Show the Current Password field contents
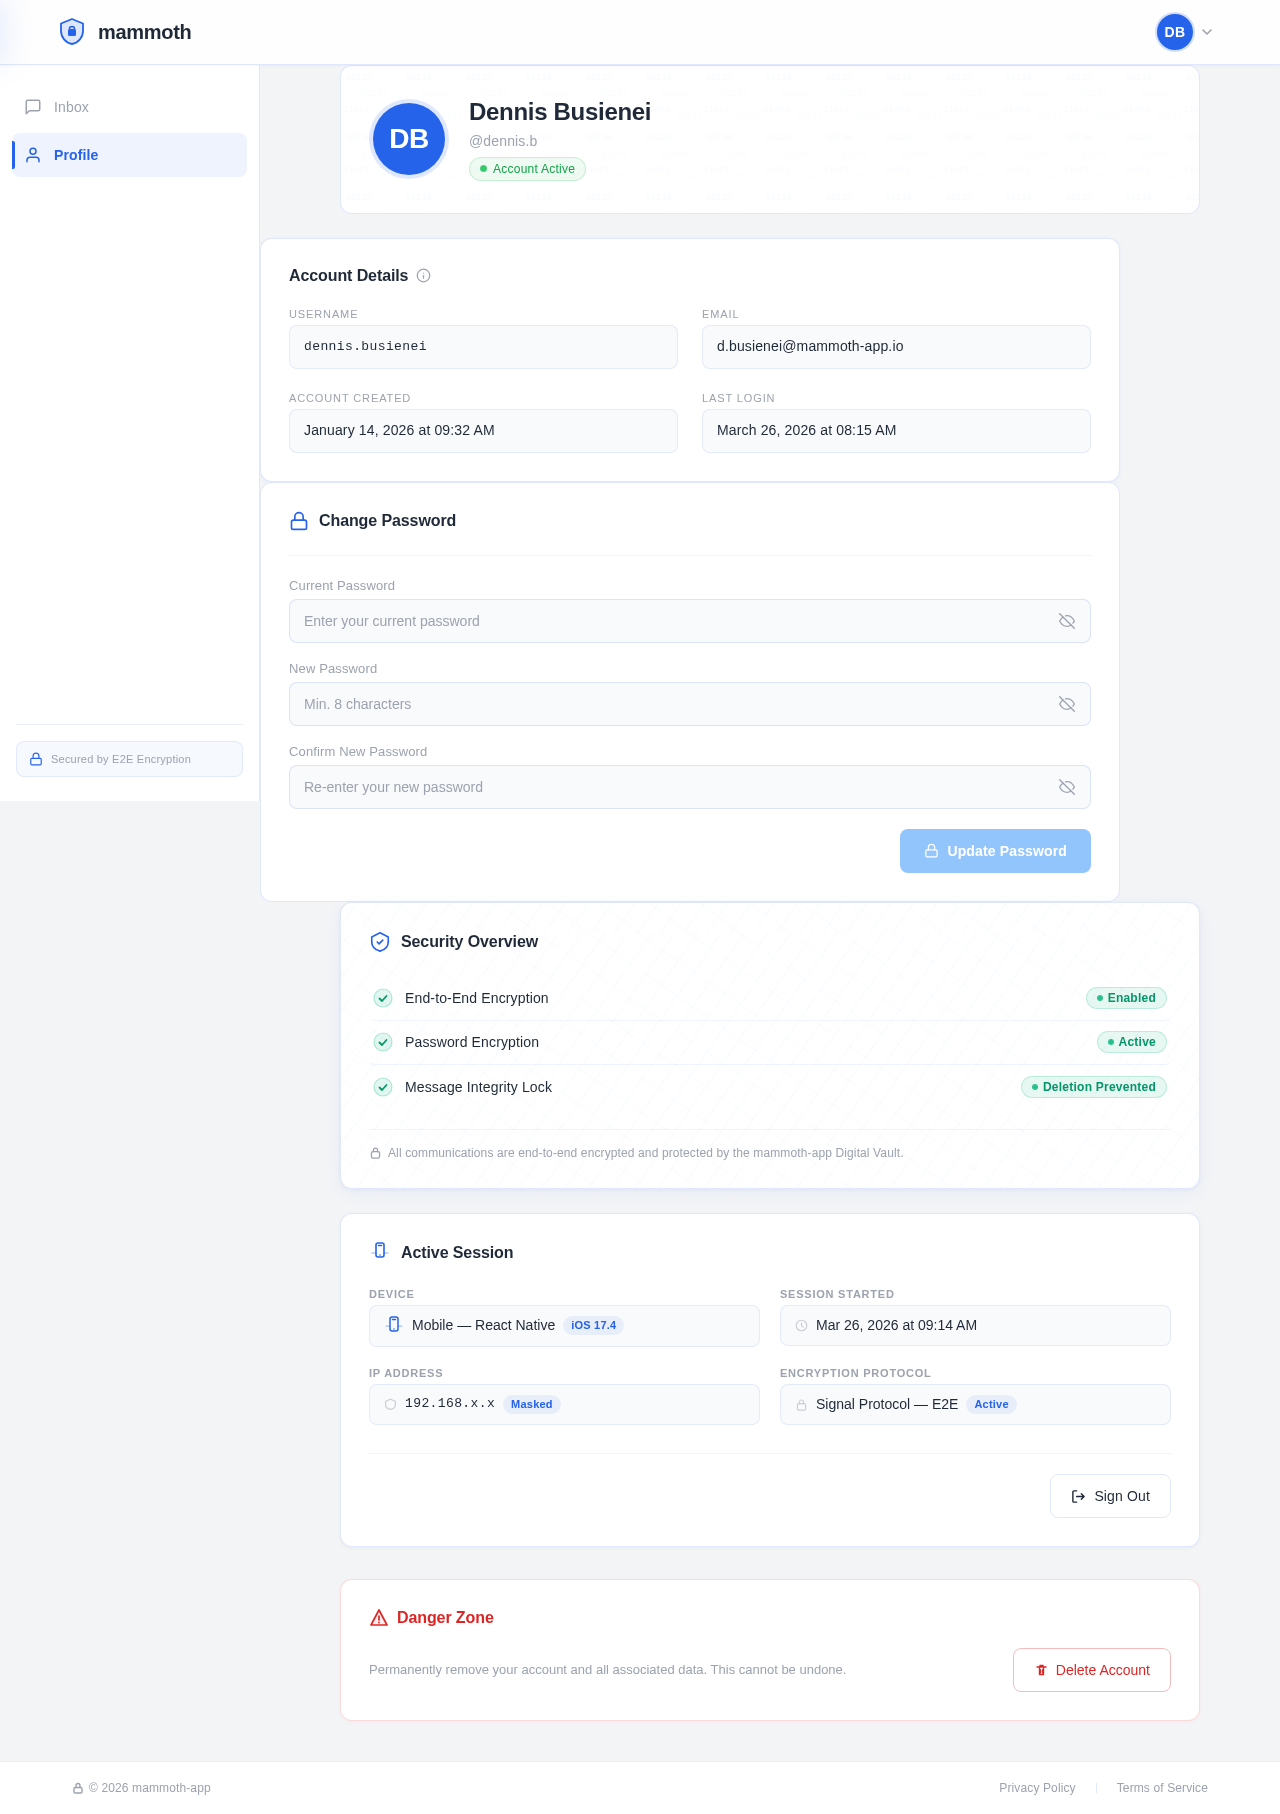Viewport: 1280px width, 1814px height. coord(1067,621)
